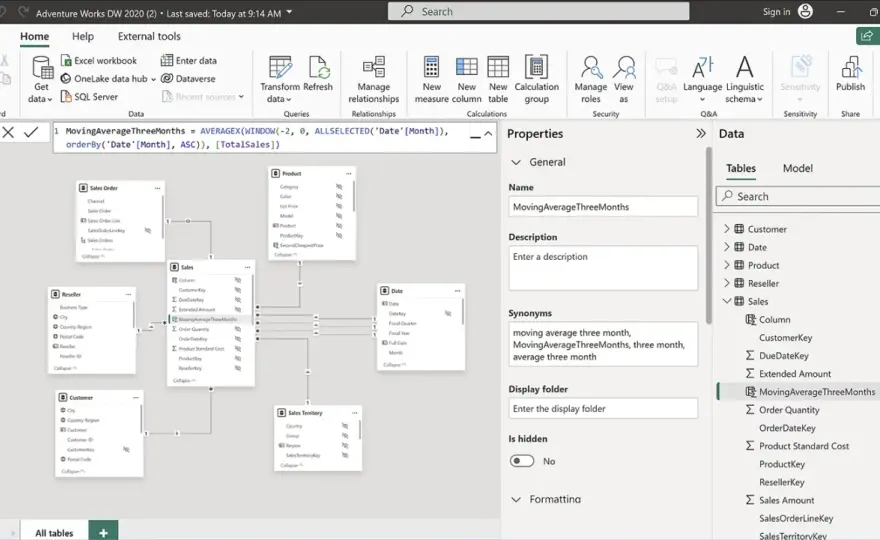Open Date table card ellipsis menu

(457, 291)
